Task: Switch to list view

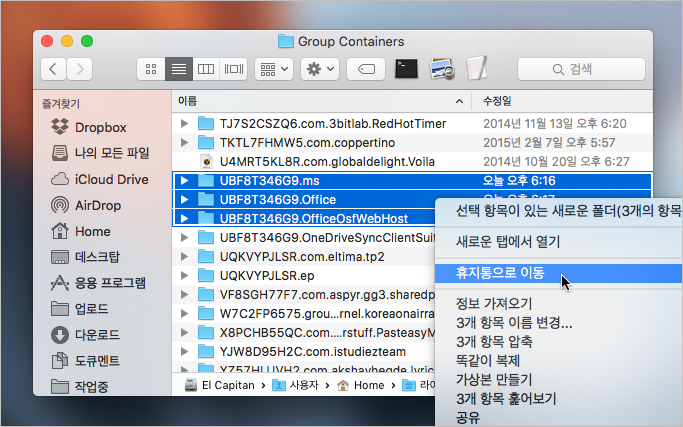Action: (x=179, y=69)
